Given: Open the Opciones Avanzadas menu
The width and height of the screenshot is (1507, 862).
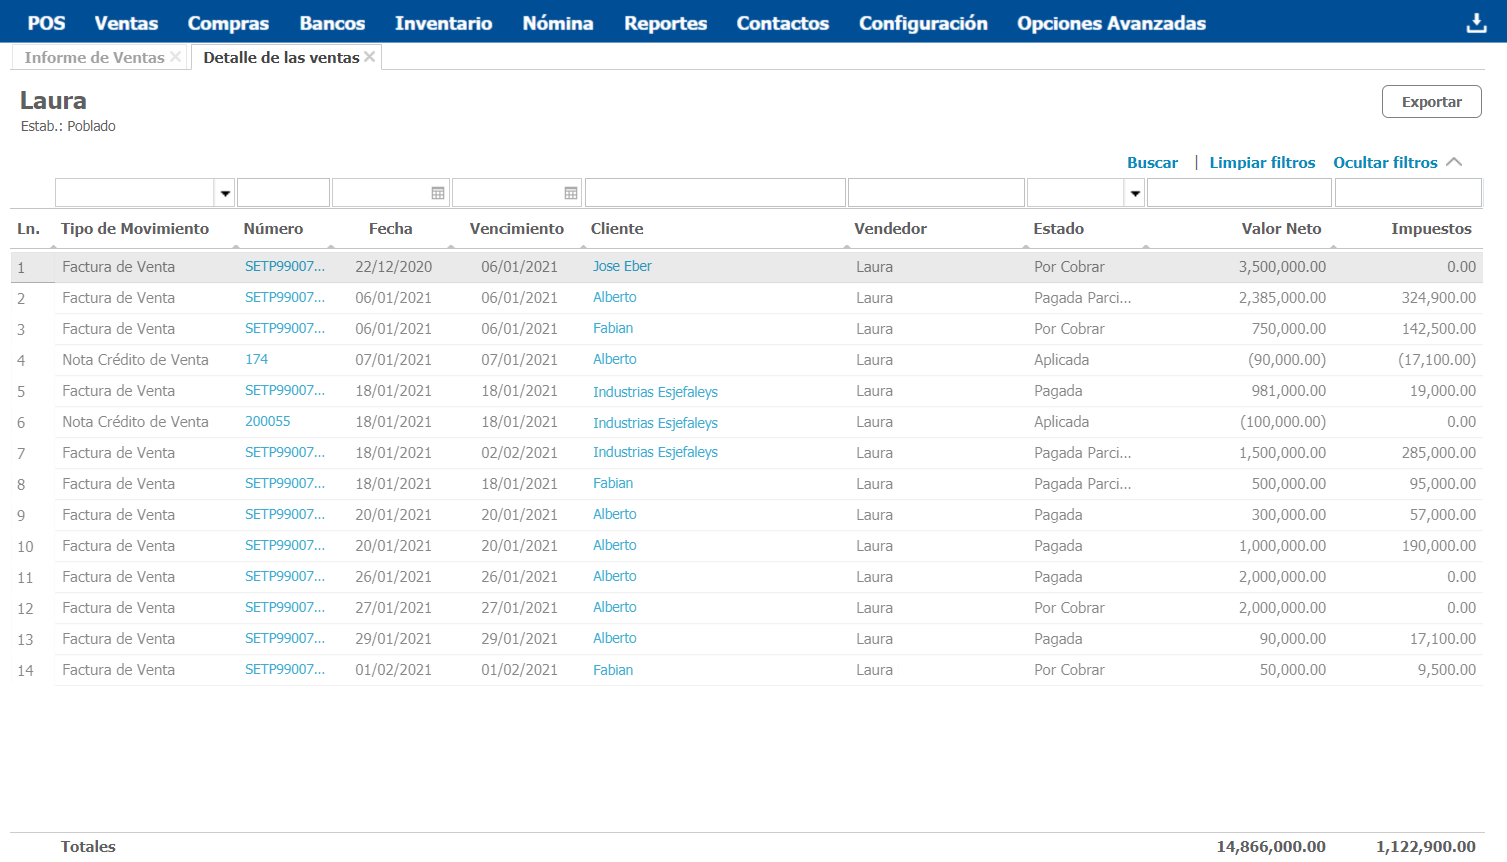Looking at the screenshot, I should coord(1111,23).
